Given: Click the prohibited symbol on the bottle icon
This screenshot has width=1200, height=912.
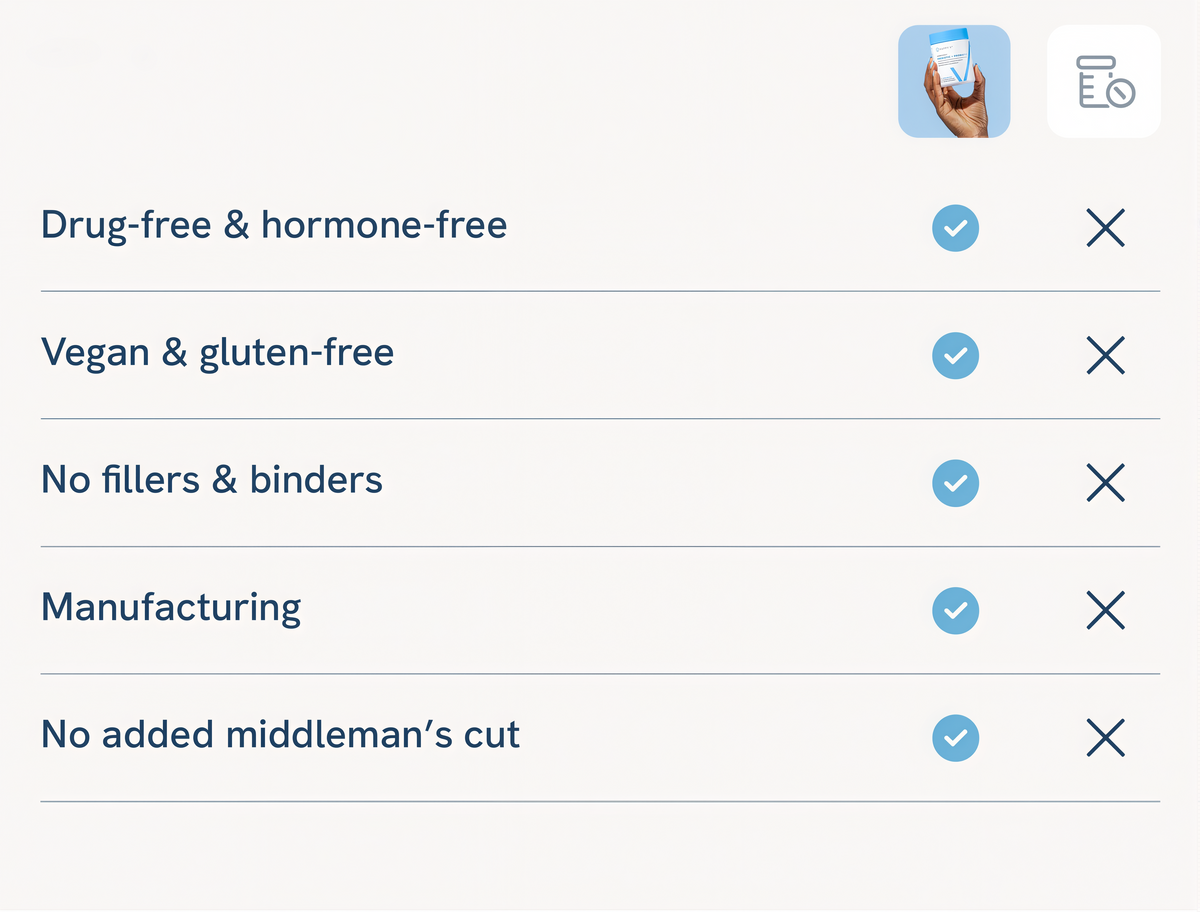Looking at the screenshot, I should click(x=1121, y=94).
